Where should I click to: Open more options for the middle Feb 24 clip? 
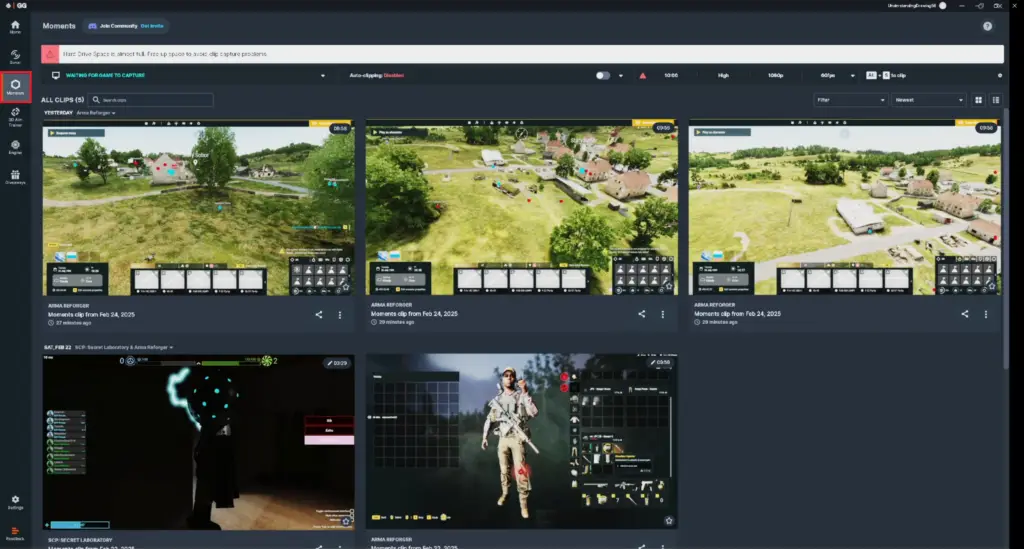pos(662,314)
